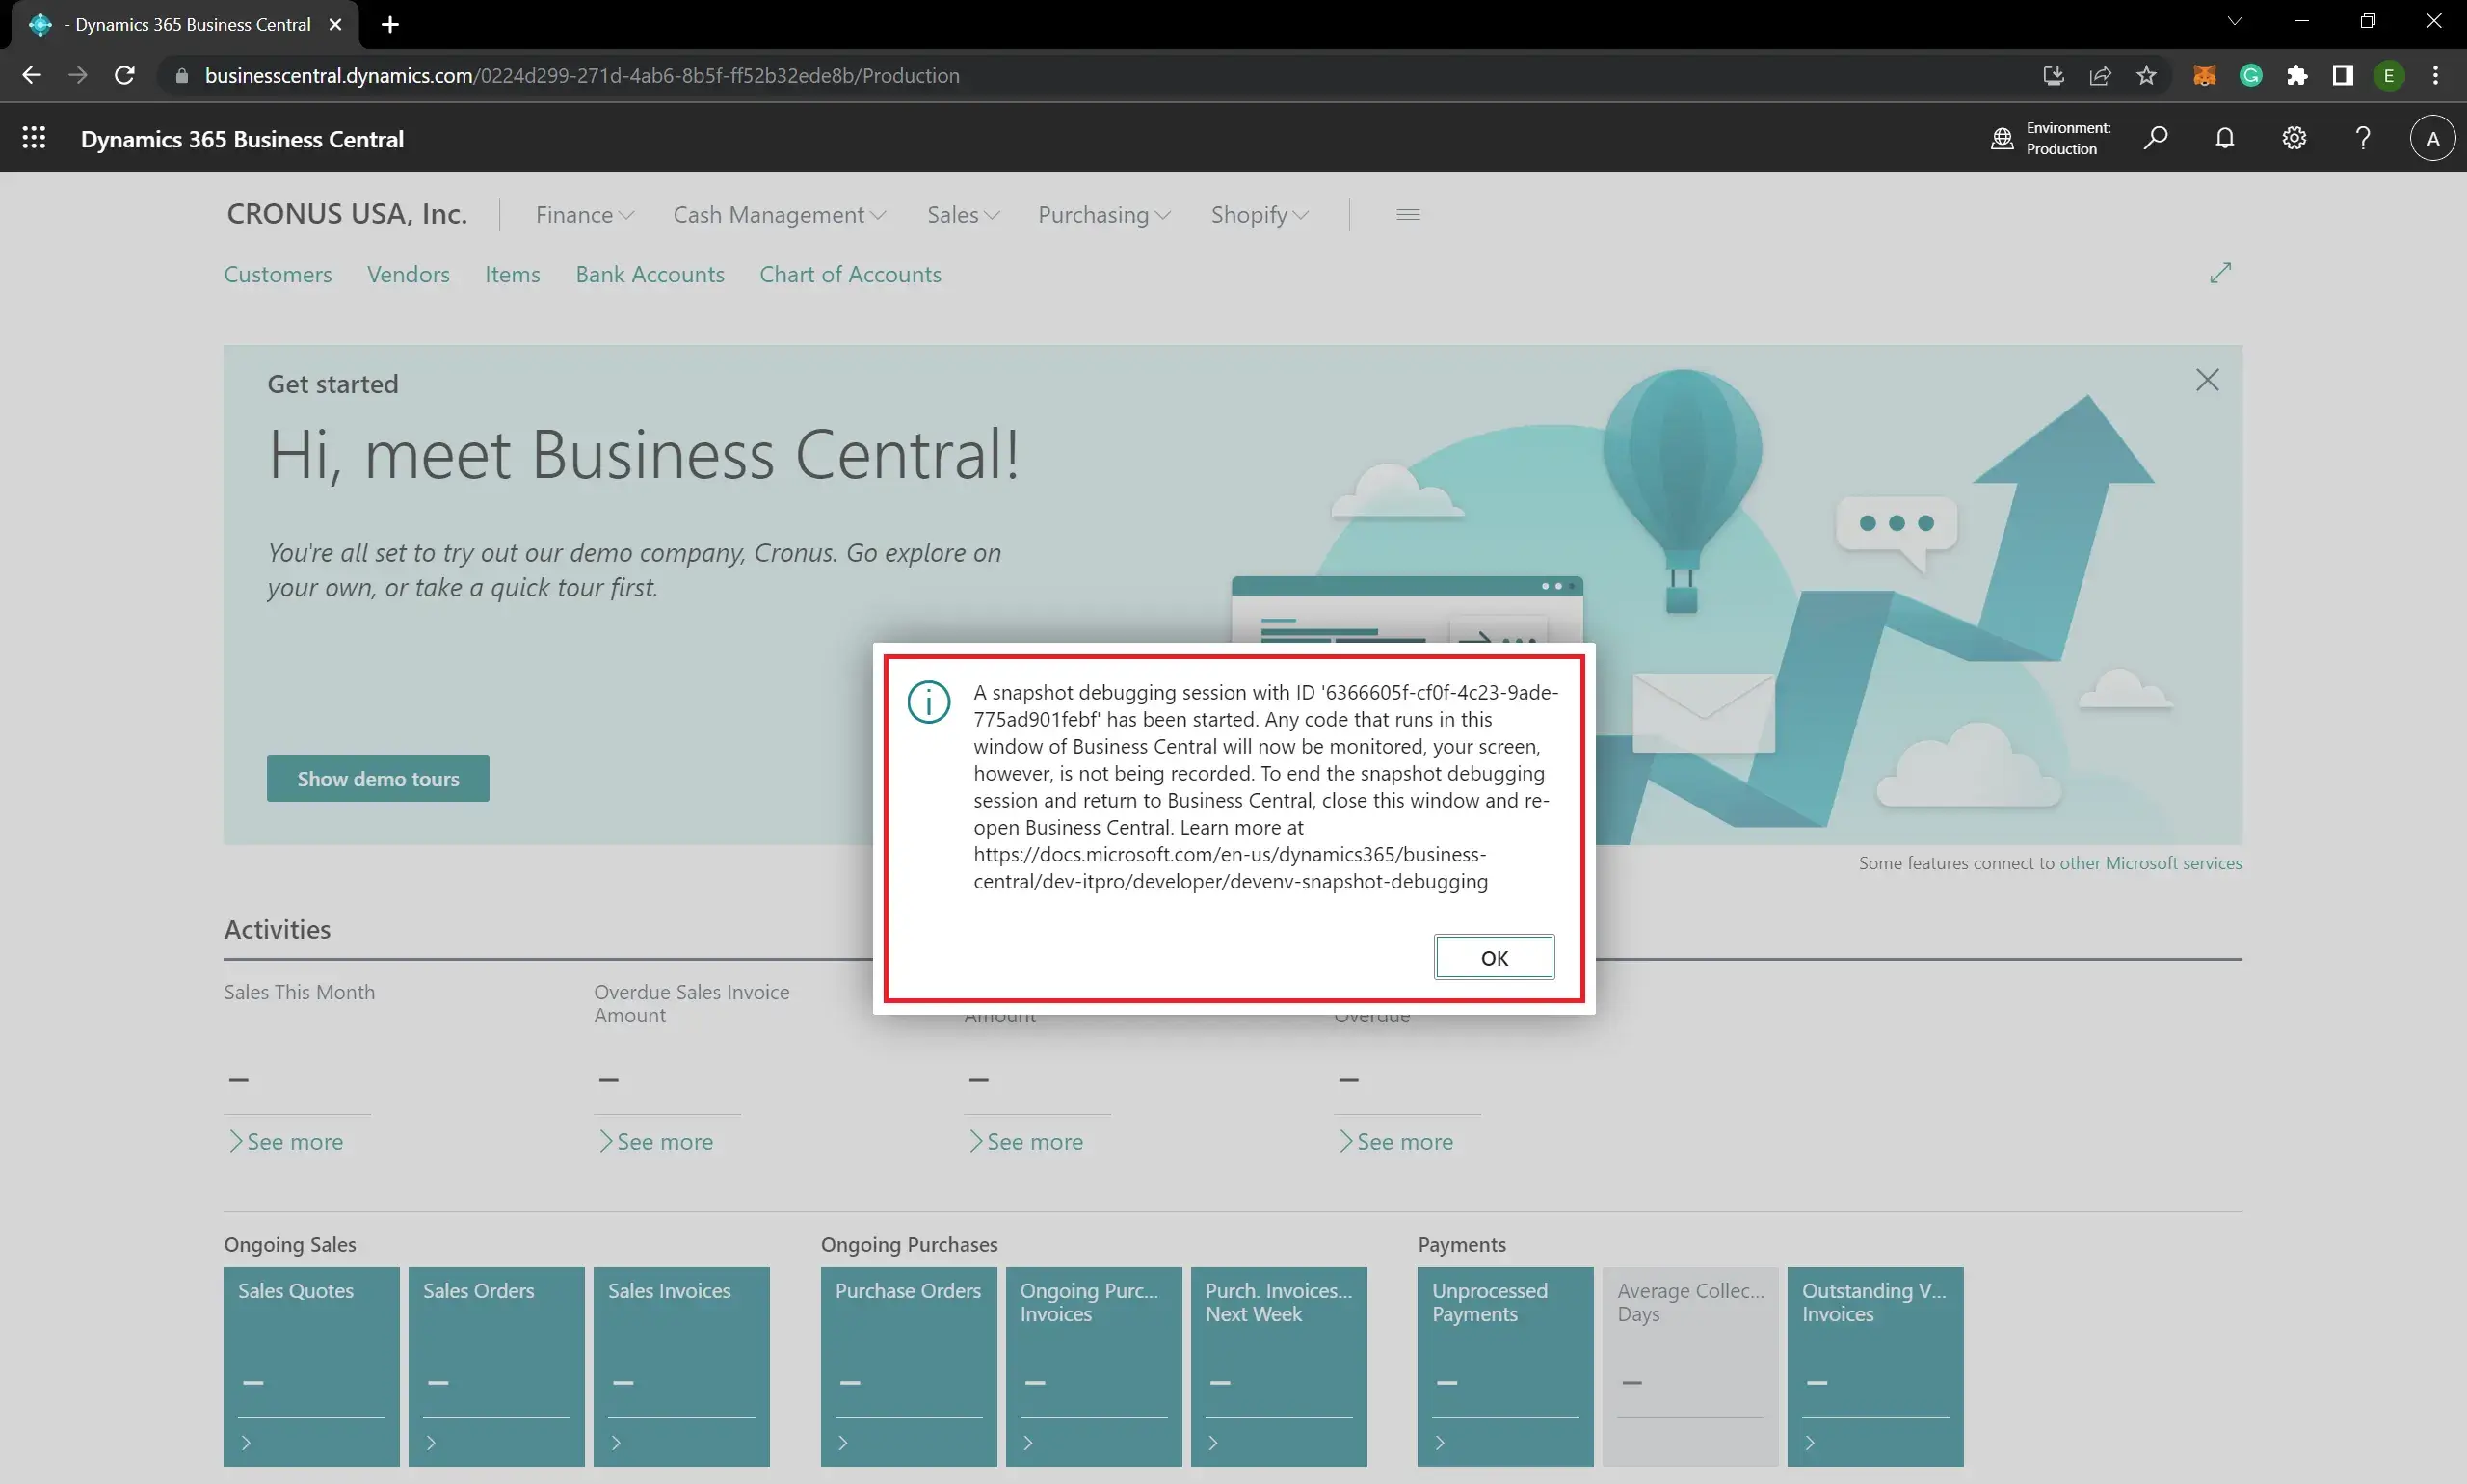This screenshot has height=1484, width=2467.
Task: Select the Chart of Accounts link
Action: pyautogui.click(x=851, y=273)
